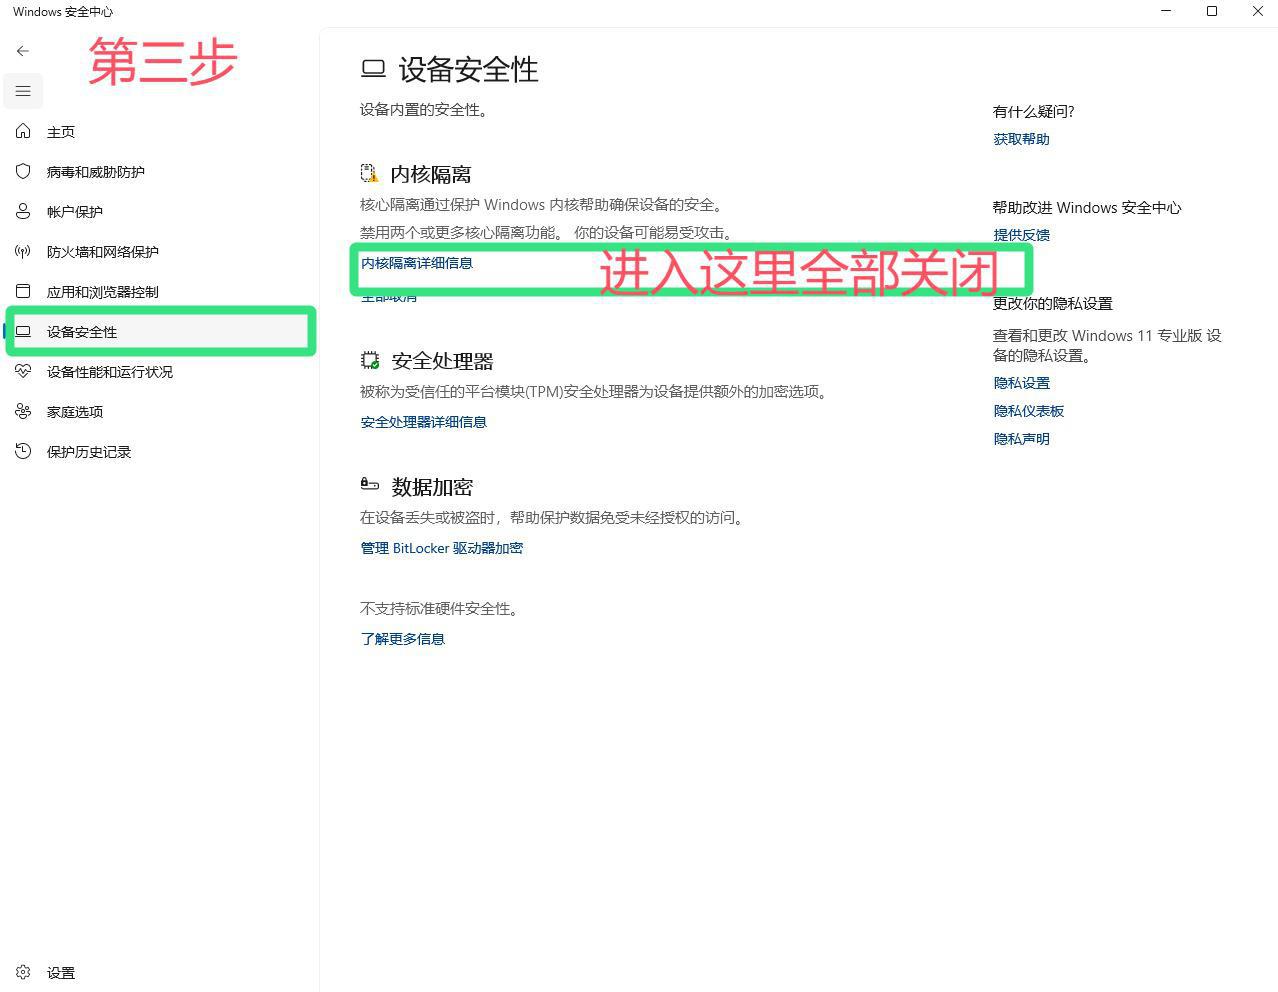Click the 内核隔离 chip warning icon
The height and width of the screenshot is (992, 1278).
370,174
